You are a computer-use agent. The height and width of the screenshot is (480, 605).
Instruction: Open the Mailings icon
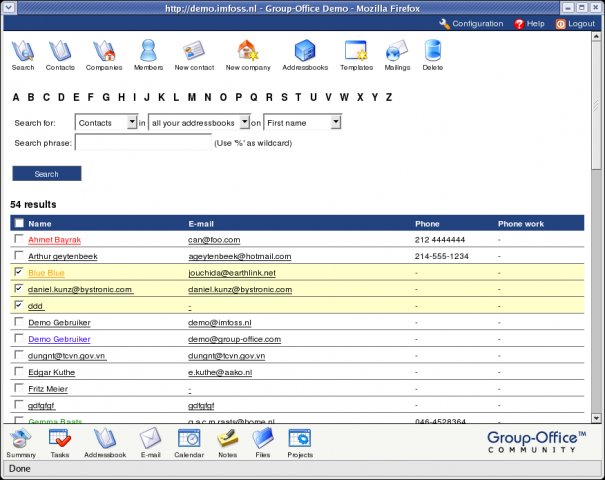(396, 50)
